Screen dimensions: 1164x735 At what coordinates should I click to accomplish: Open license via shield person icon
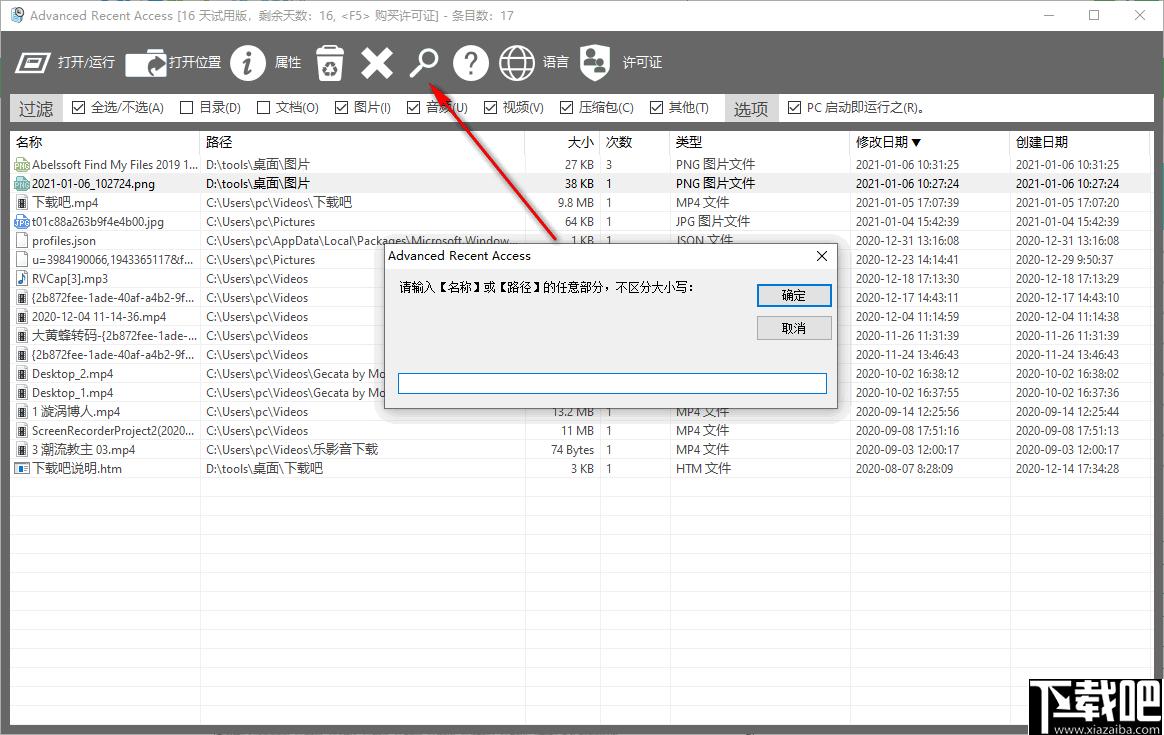(x=595, y=62)
